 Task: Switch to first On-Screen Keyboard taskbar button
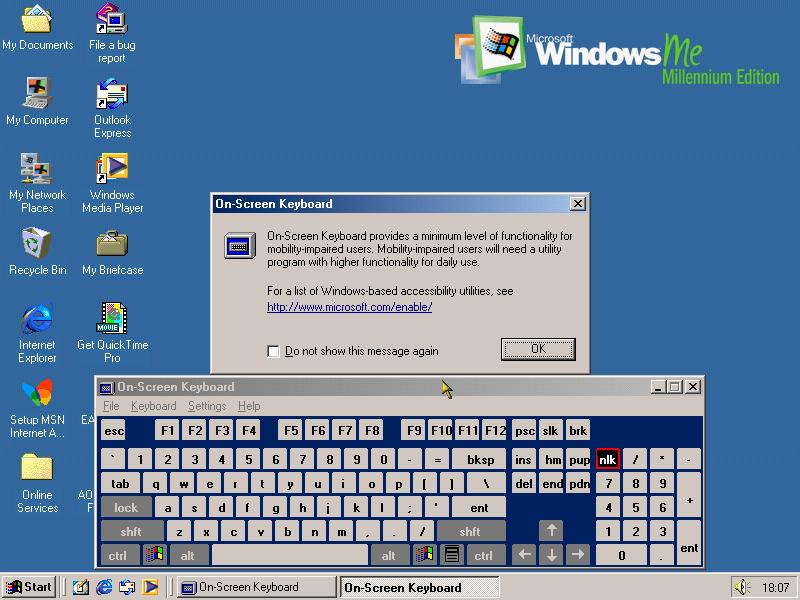click(x=256, y=587)
